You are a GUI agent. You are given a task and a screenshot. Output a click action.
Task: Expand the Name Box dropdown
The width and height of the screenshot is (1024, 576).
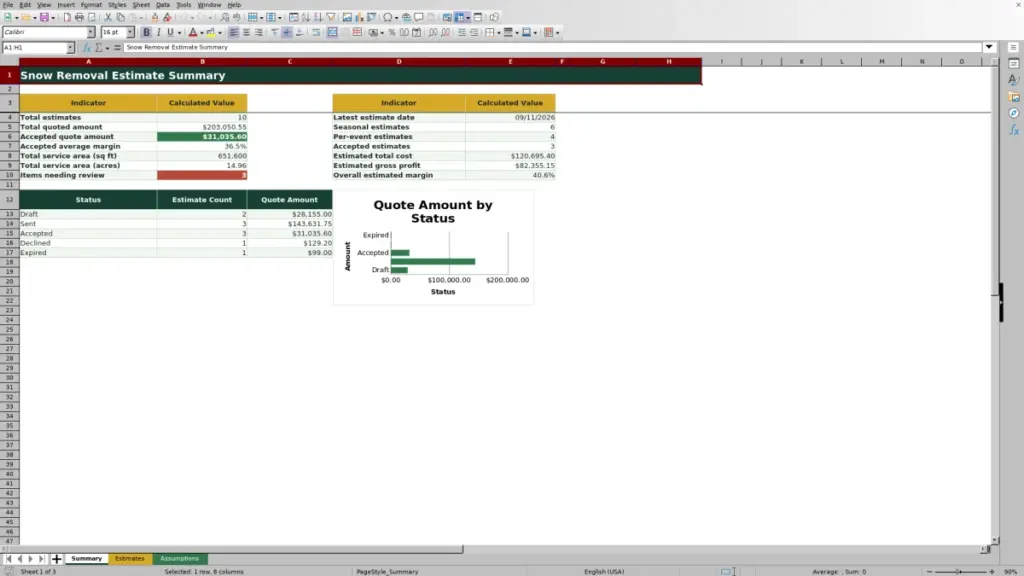tap(70, 48)
